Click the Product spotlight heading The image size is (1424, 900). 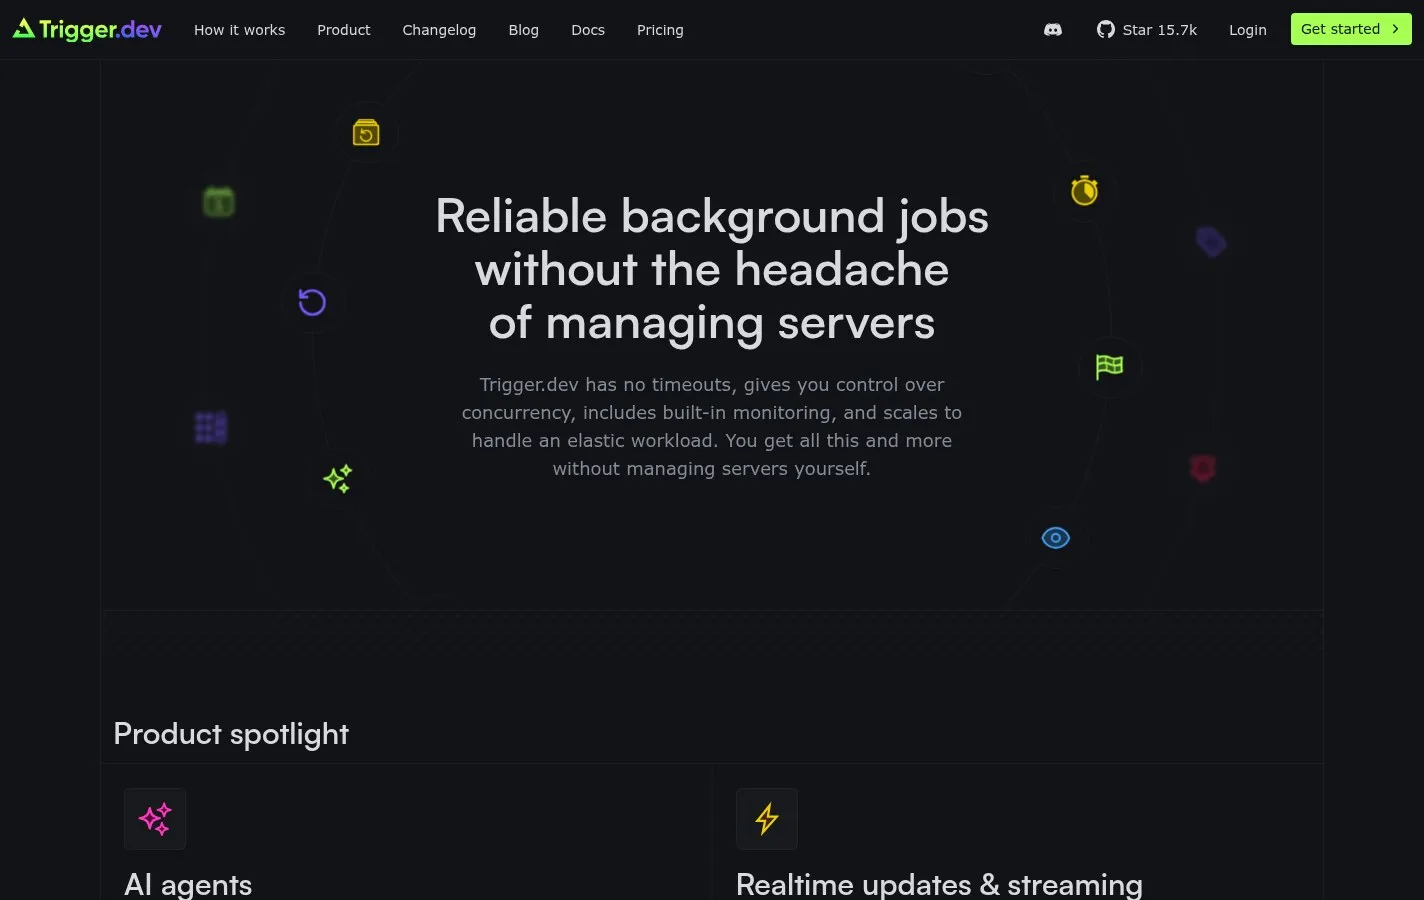231,734
